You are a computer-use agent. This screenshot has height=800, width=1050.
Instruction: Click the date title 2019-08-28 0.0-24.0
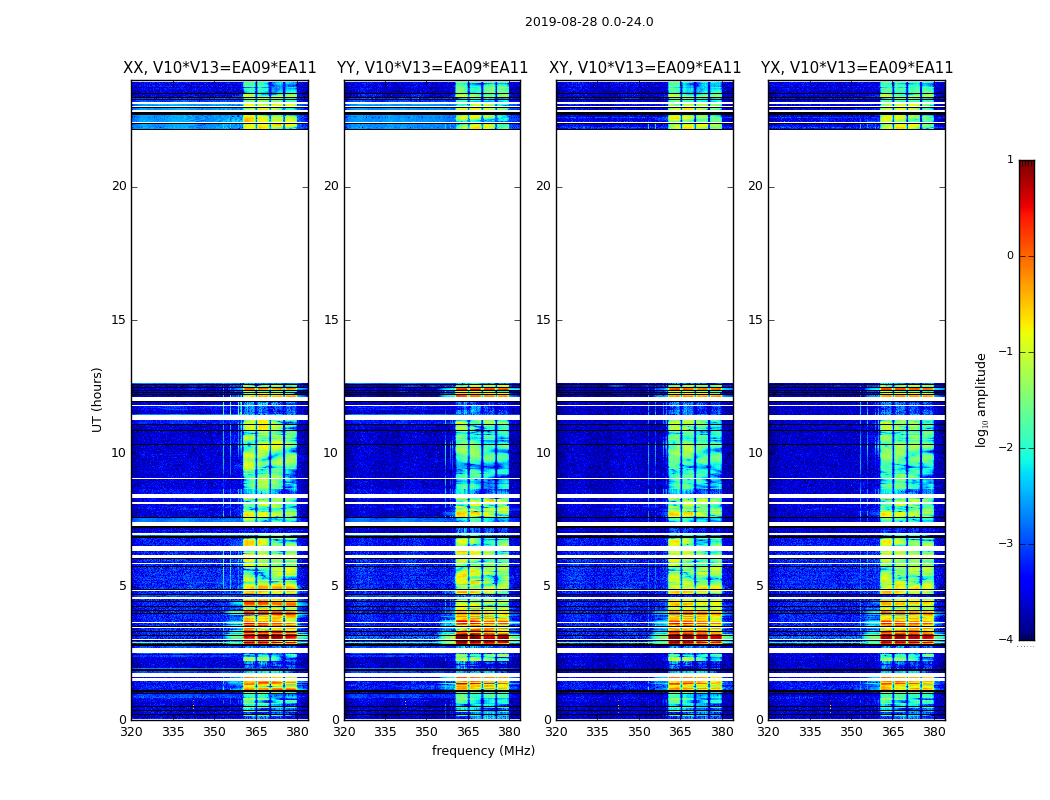[588, 22]
